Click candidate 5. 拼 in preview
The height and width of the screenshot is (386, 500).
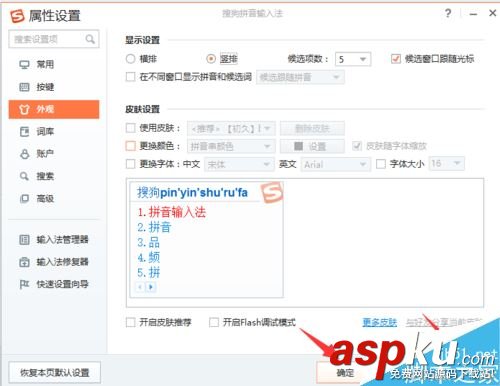point(149,273)
